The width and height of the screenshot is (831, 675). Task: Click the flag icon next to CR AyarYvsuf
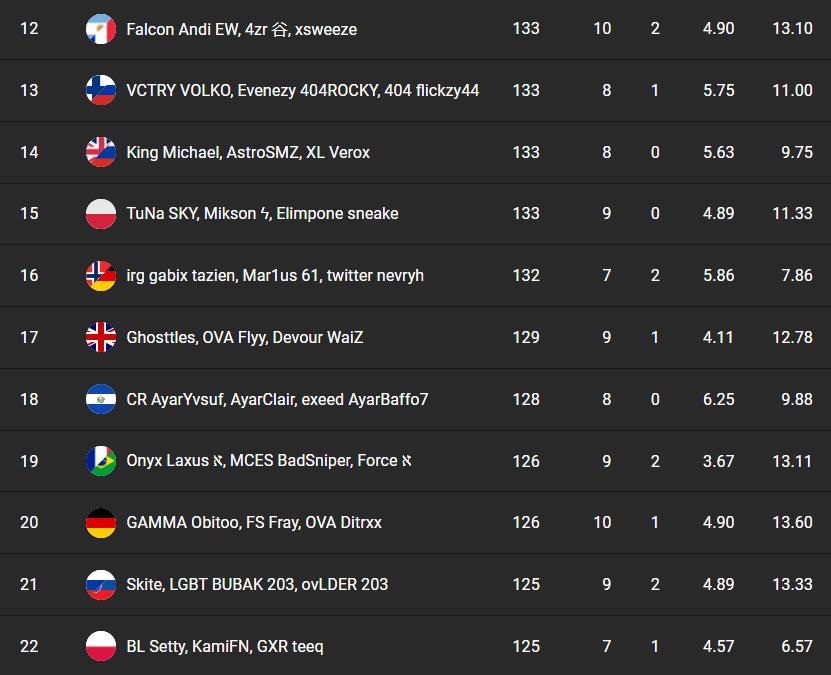[101, 399]
